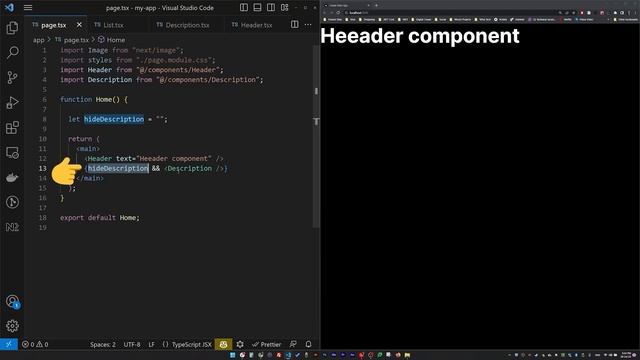640x360 pixels.
Task: Open the taskbar clock and date
Action: pos(627,355)
